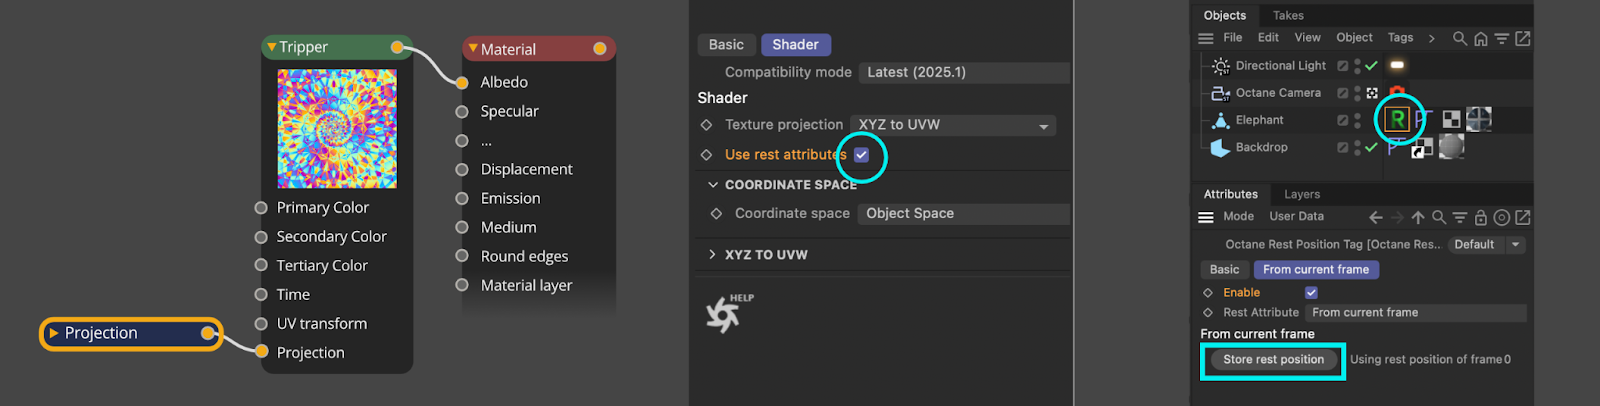Click the Octane help logo icon
This screenshot has width=1600, height=406.
tap(723, 314)
